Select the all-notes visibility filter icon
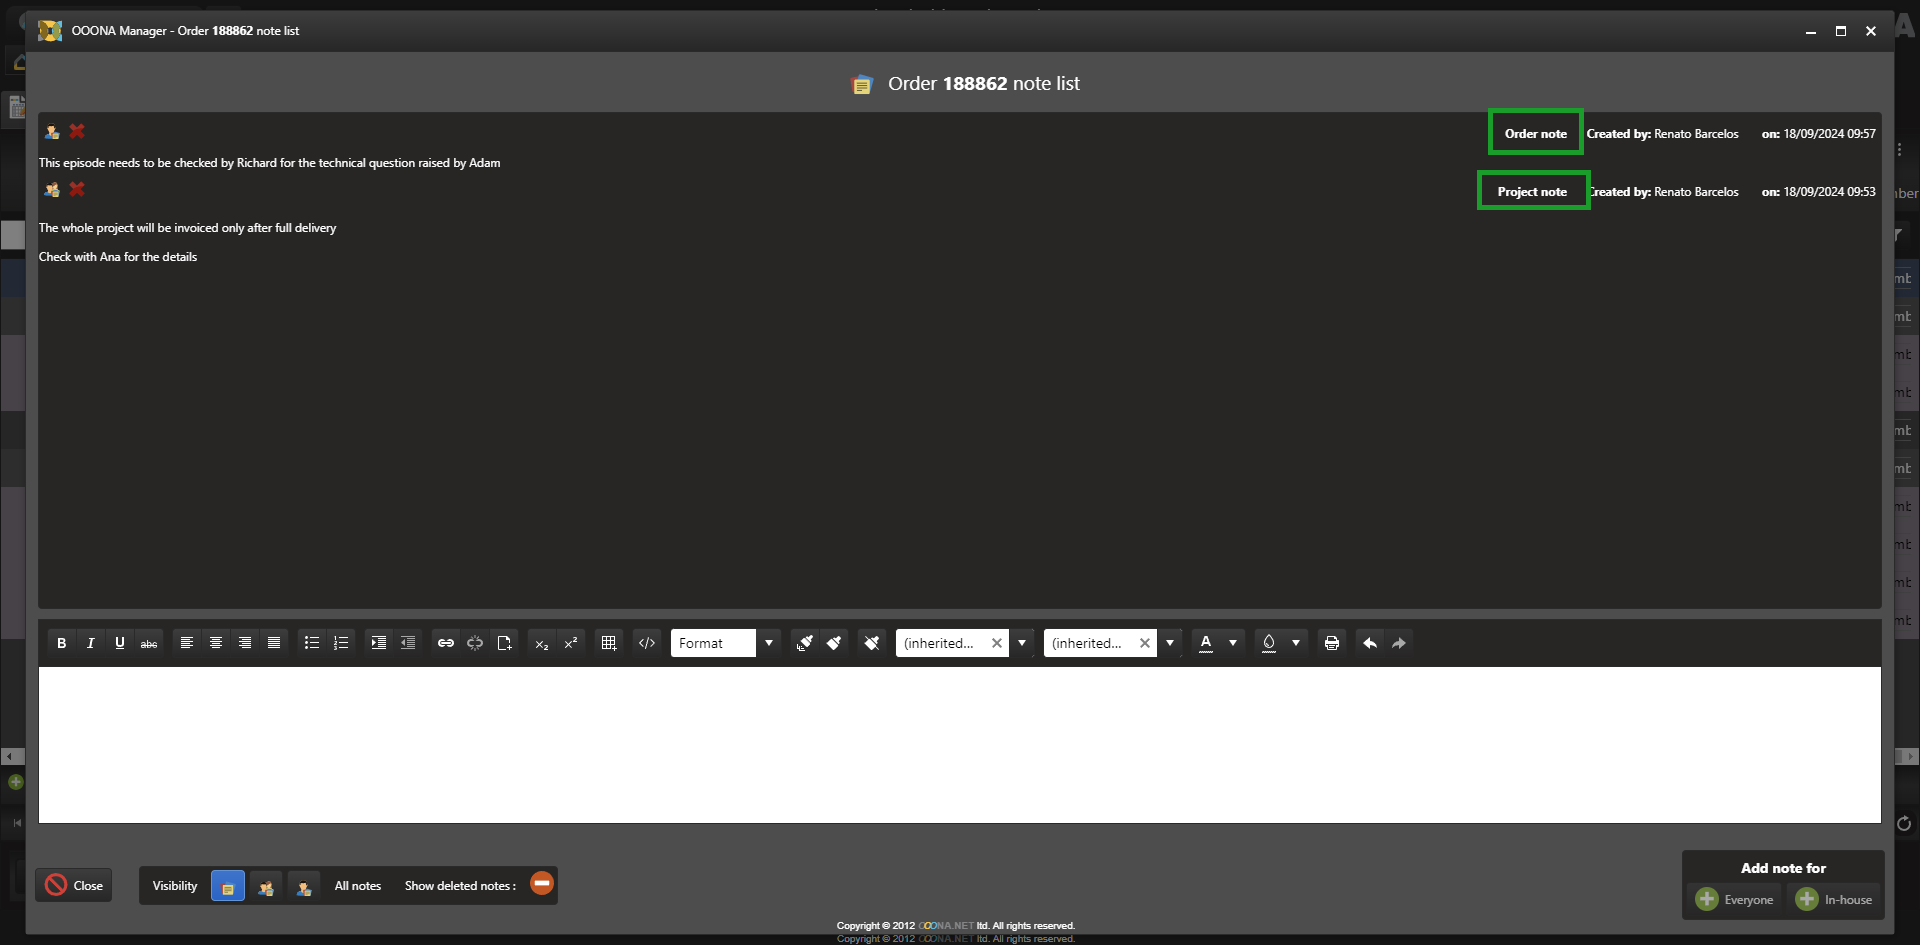The height and width of the screenshot is (945, 1920). point(228,886)
